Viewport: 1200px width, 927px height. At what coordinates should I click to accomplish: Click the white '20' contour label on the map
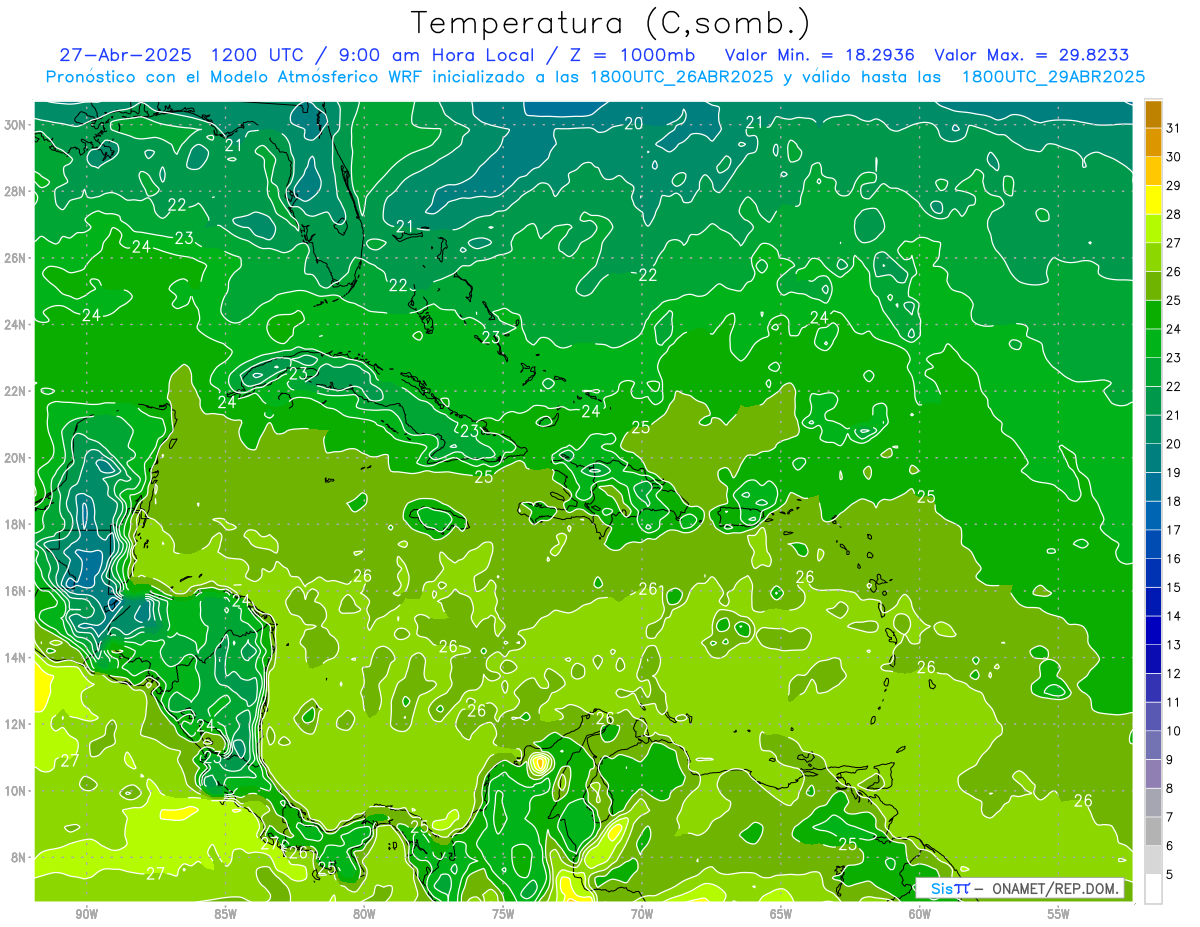coord(633,123)
